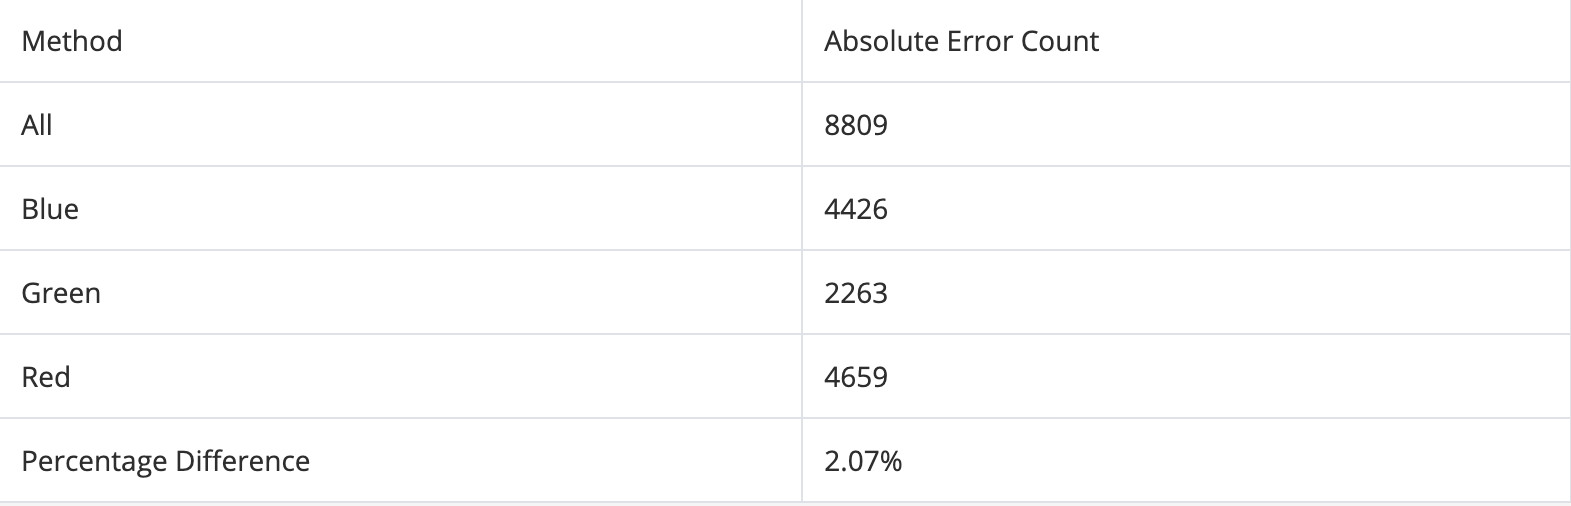
Task: Click the 4659 error count value
Action: point(856,377)
